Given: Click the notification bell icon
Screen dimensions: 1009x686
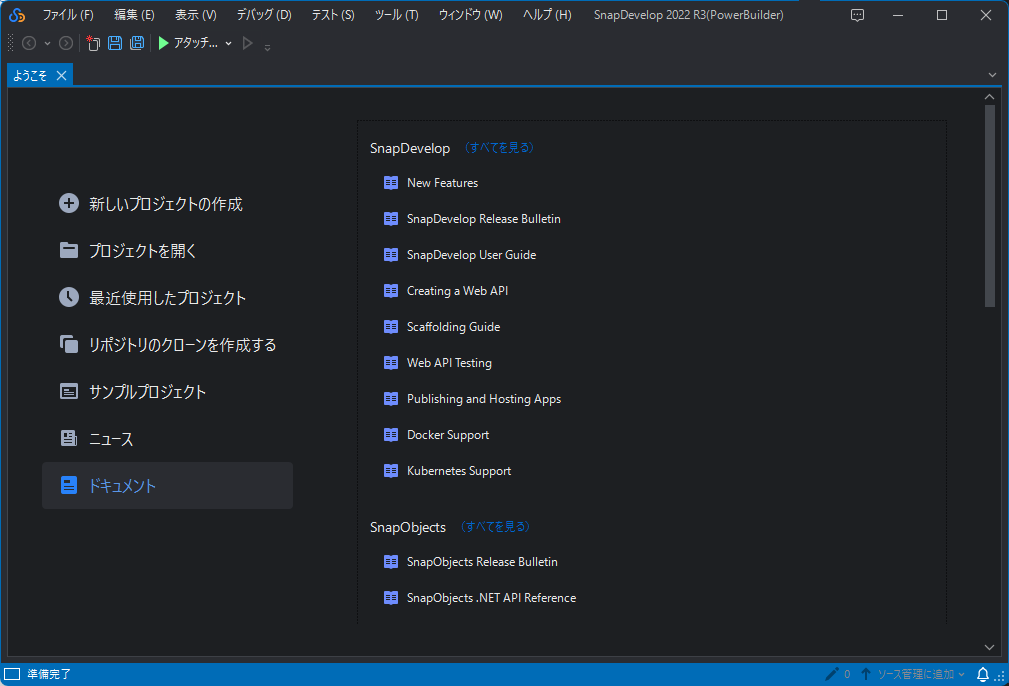Looking at the screenshot, I should [x=983, y=674].
